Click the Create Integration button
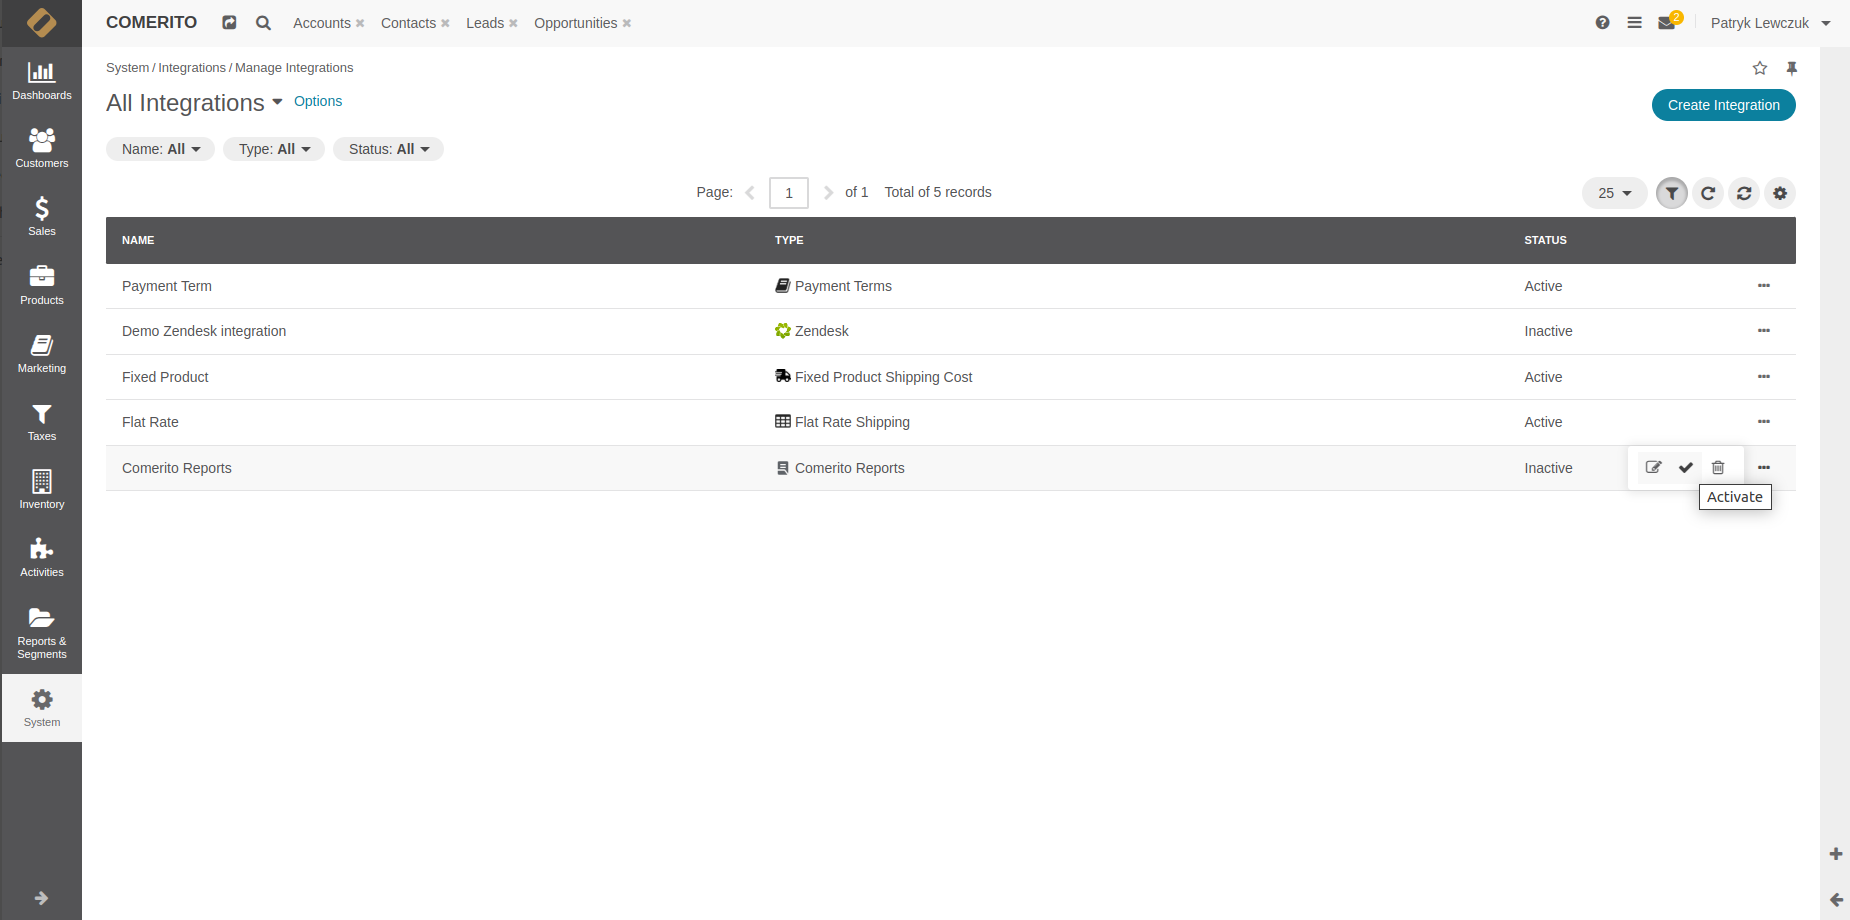This screenshot has width=1850, height=920. tap(1723, 105)
